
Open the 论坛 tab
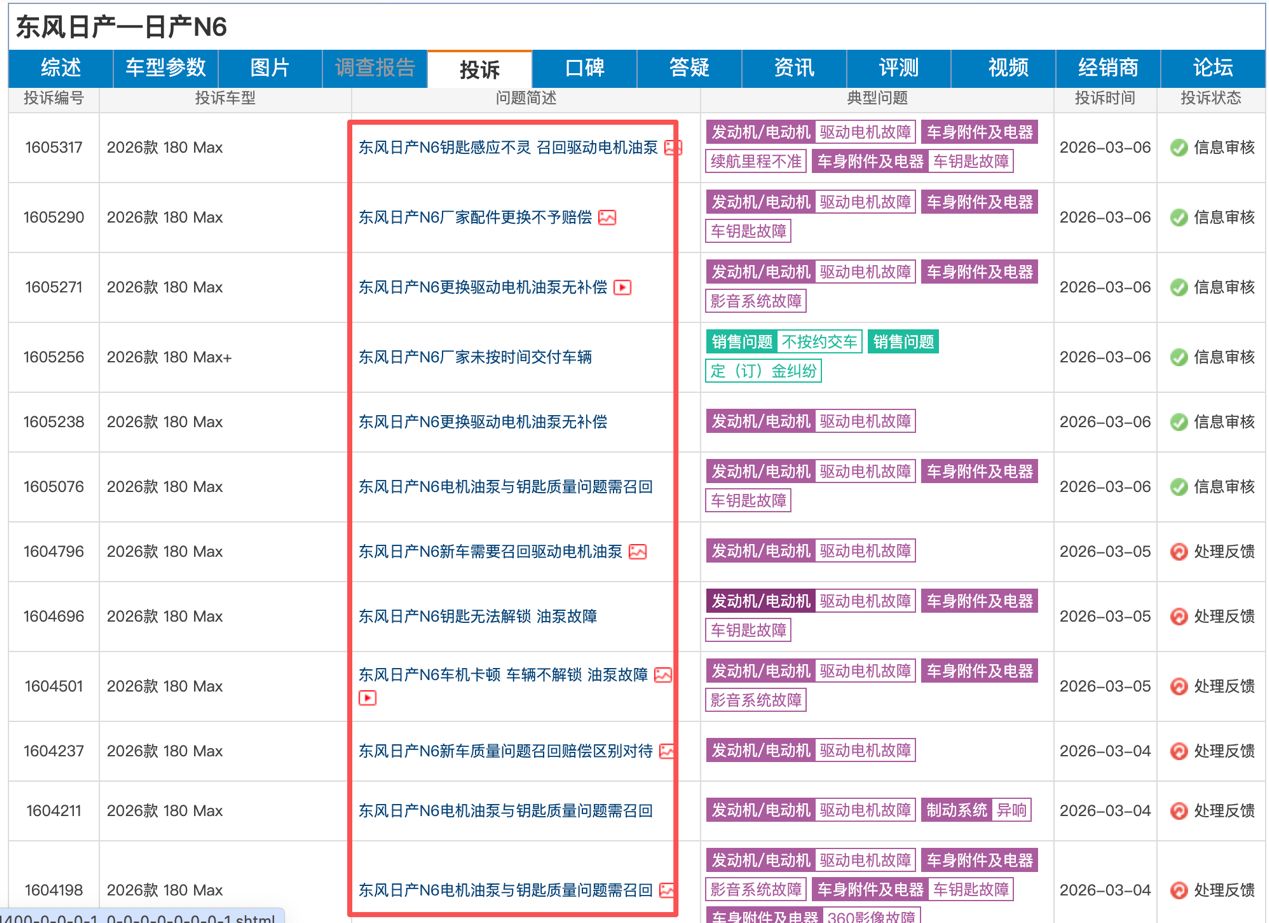point(1213,68)
